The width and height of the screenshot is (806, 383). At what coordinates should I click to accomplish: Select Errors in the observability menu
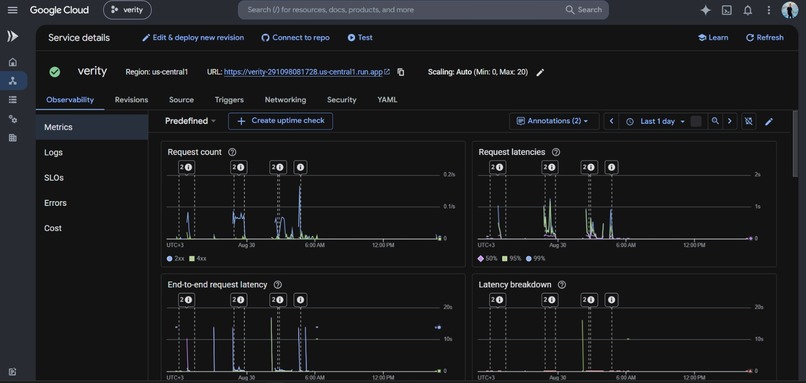point(92,203)
